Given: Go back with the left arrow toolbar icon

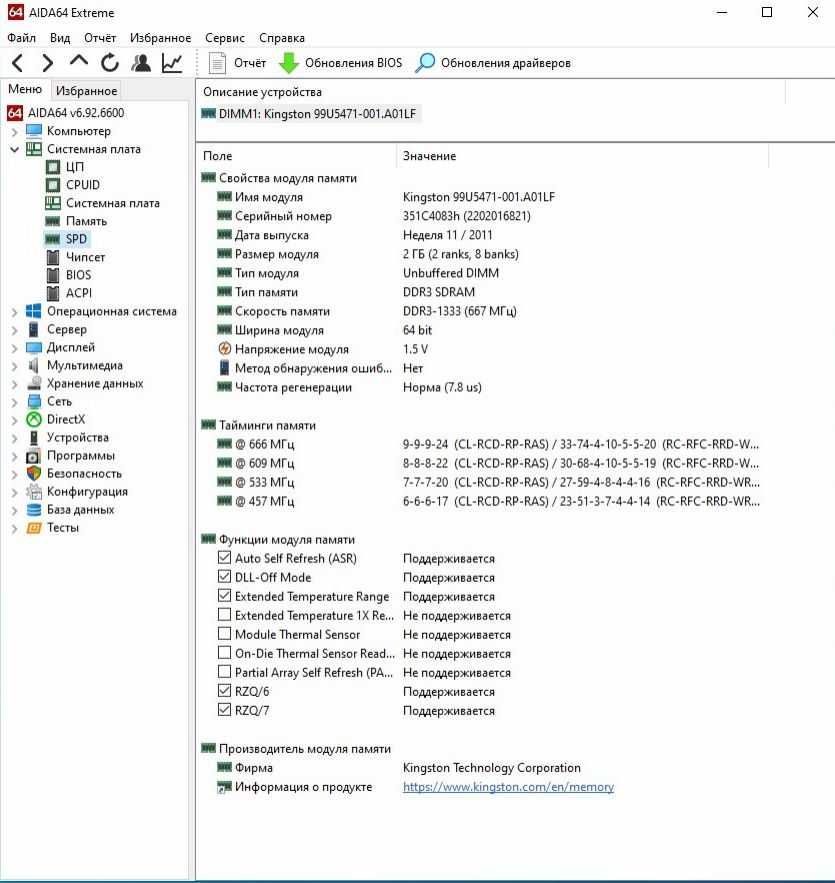Looking at the screenshot, I should [17, 63].
